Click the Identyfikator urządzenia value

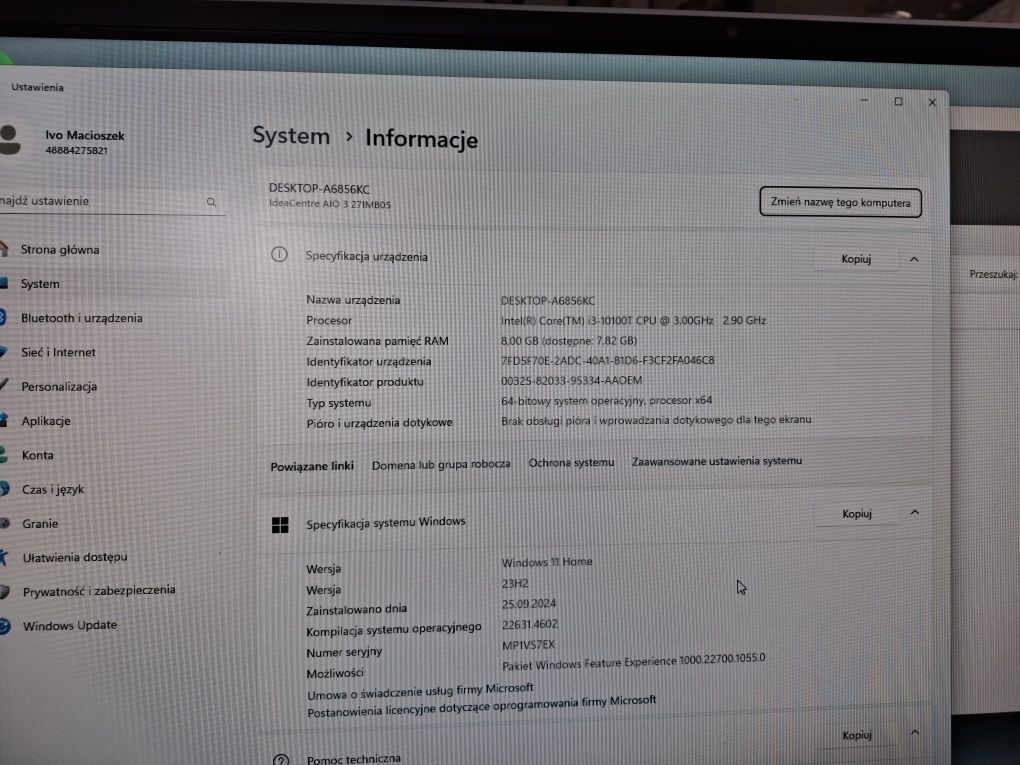point(608,360)
